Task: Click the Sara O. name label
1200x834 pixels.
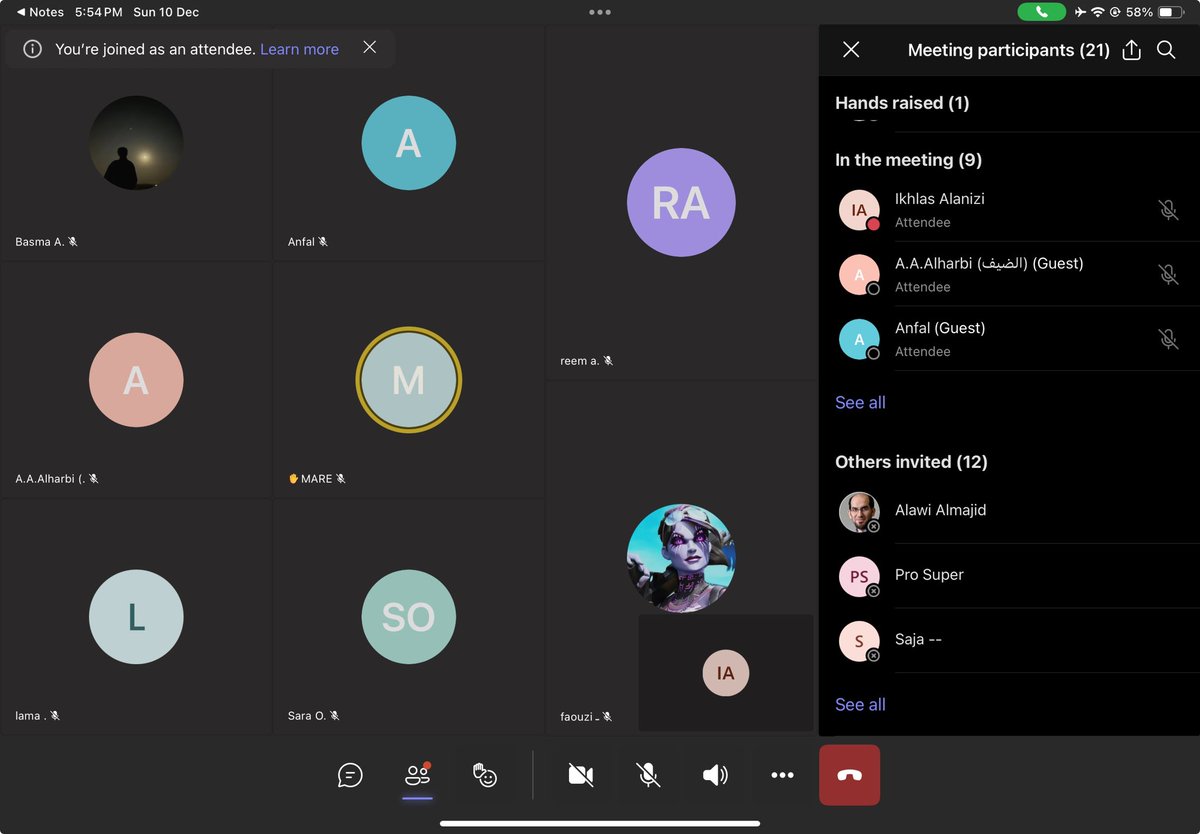Action: click(307, 716)
